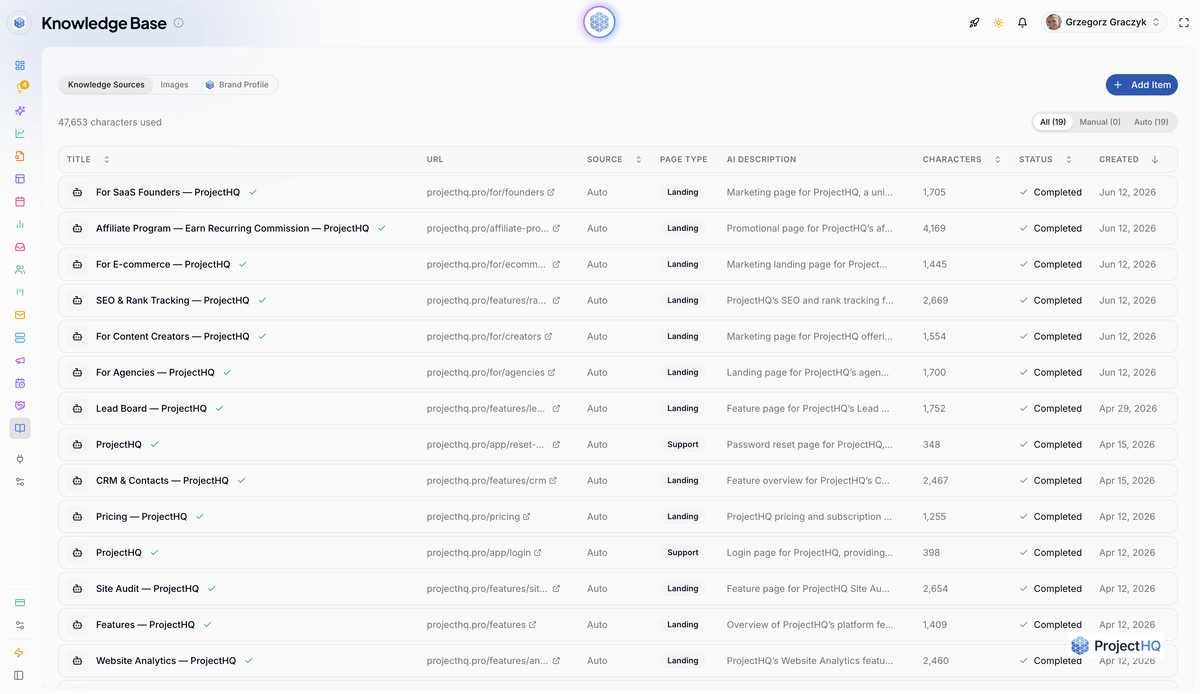Enter fullscreen using the corner-brackets icon
This screenshot has width=1200, height=694.
1184,22
